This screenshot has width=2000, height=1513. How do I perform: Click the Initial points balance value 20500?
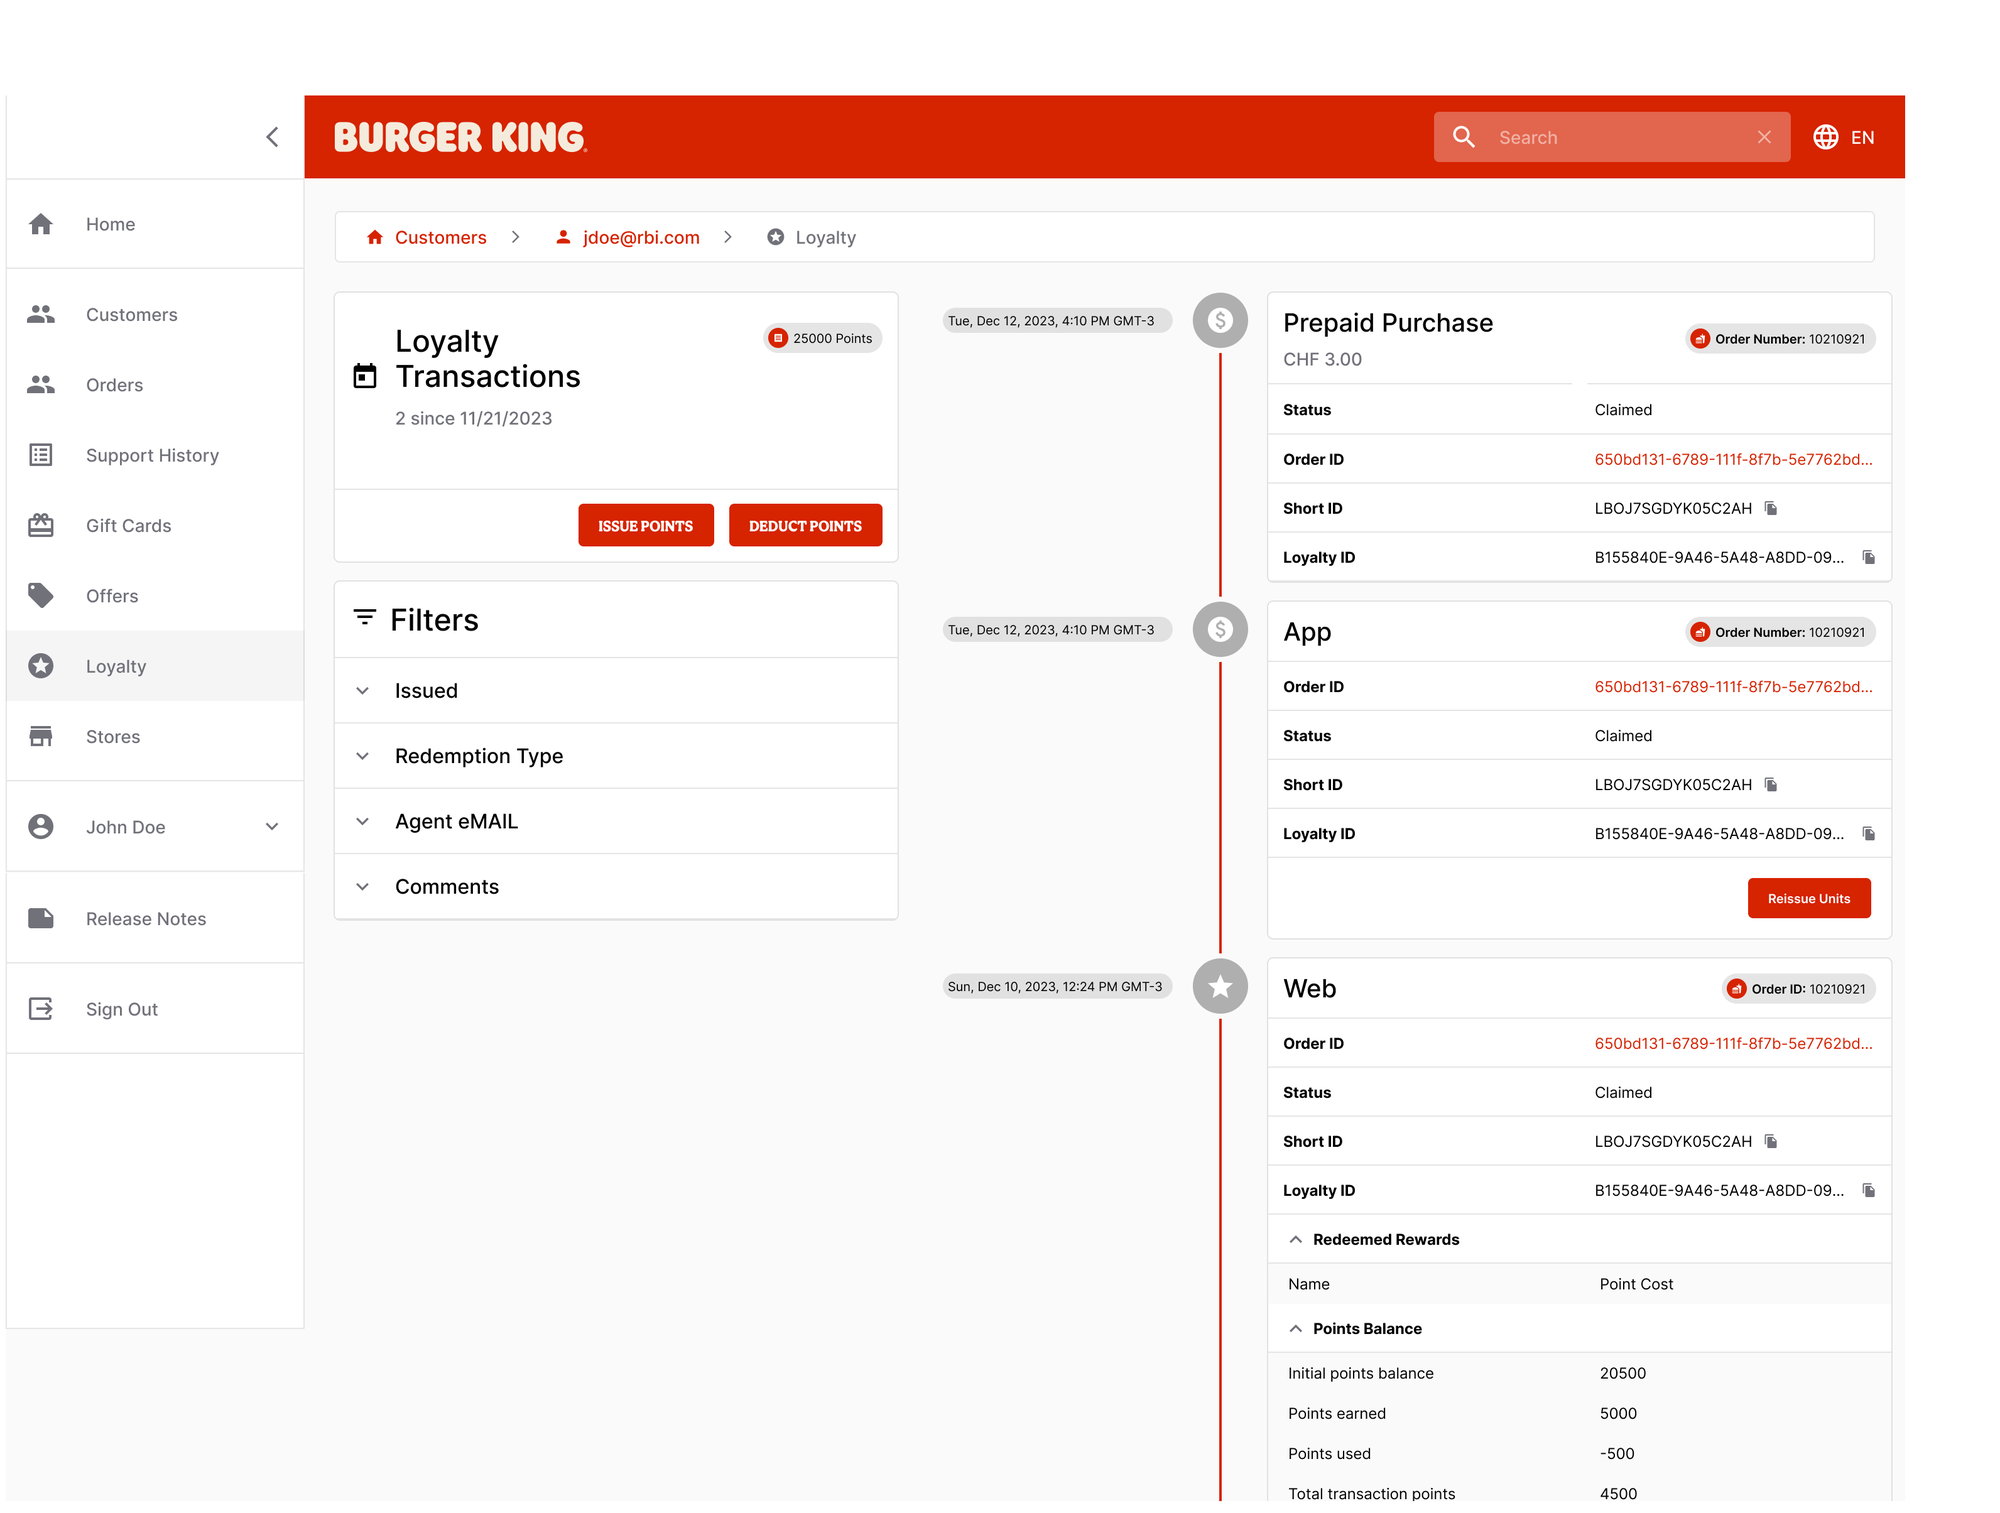pyautogui.click(x=1622, y=1373)
